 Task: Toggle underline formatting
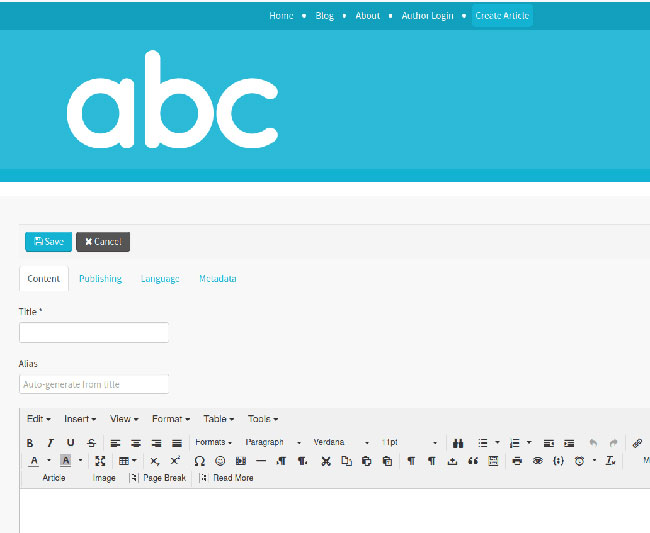pyautogui.click(x=70, y=443)
